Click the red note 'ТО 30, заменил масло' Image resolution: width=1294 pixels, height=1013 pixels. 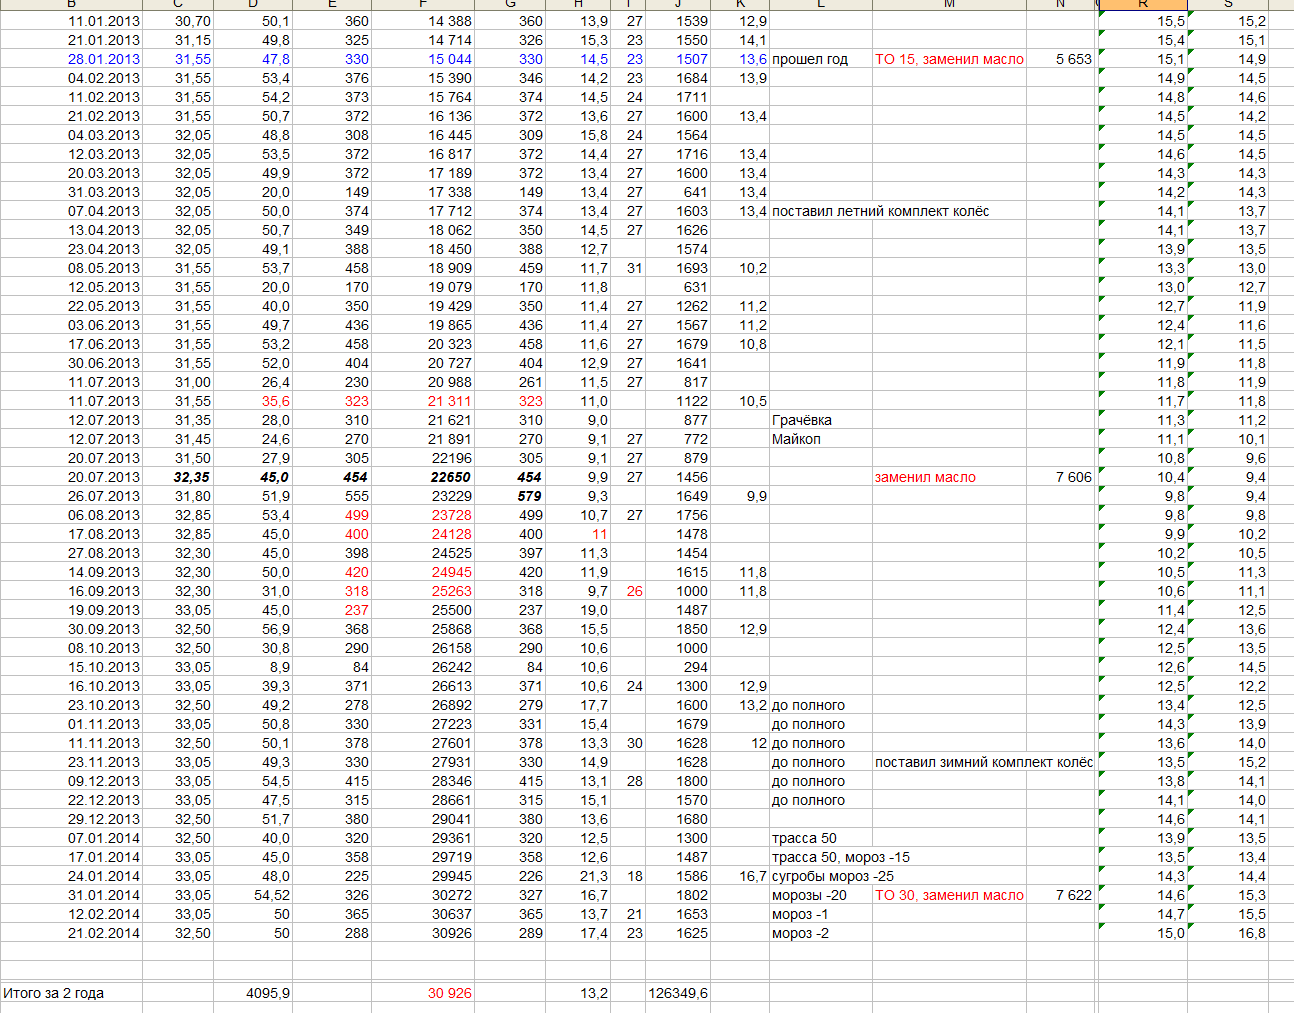coord(949,895)
